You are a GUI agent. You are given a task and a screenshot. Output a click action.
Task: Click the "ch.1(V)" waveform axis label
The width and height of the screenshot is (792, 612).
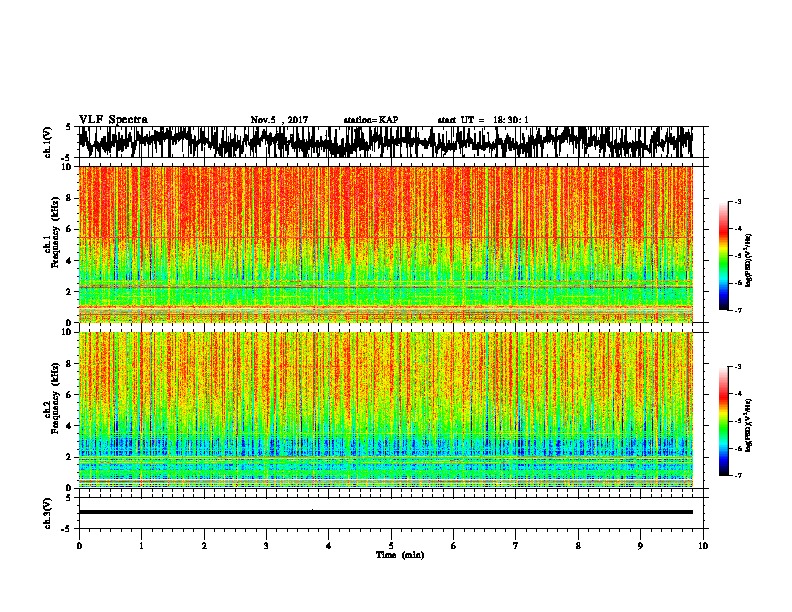tap(47, 142)
